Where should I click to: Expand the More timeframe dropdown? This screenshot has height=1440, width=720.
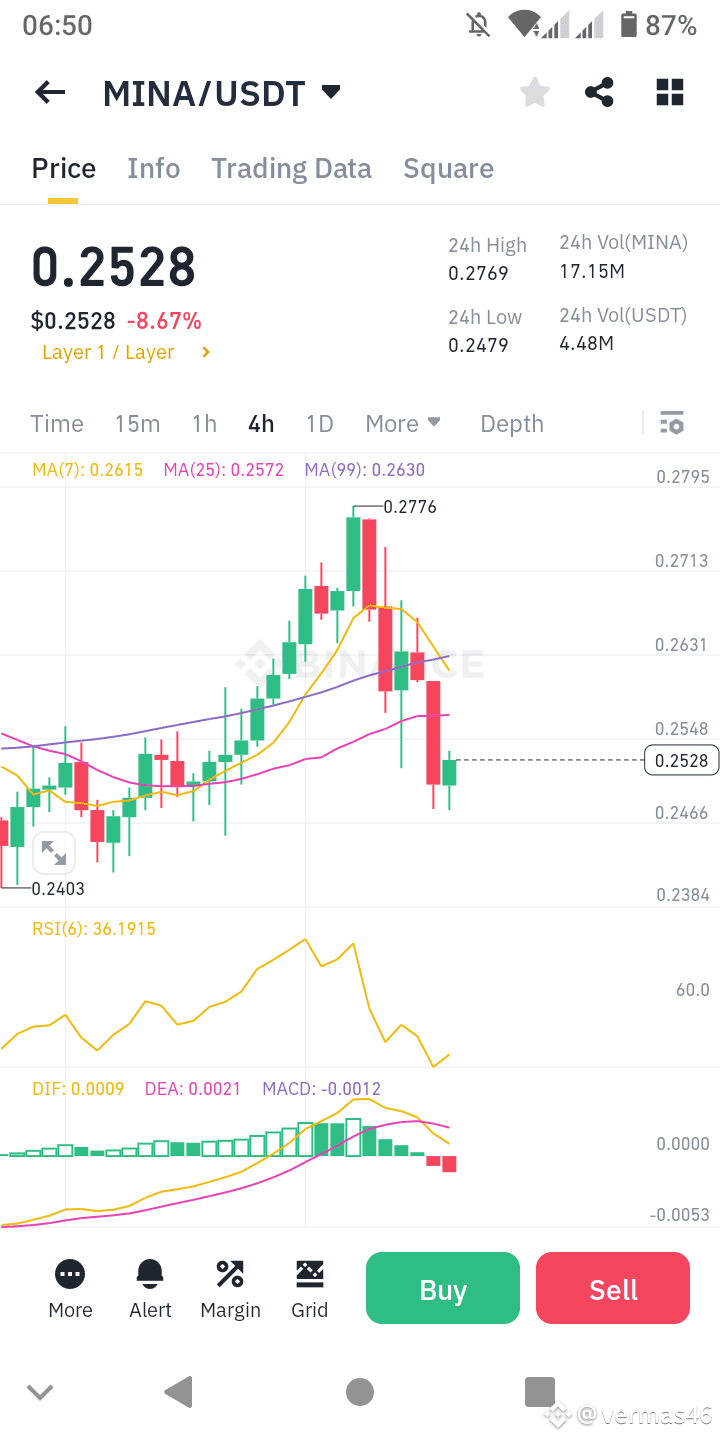click(x=403, y=423)
